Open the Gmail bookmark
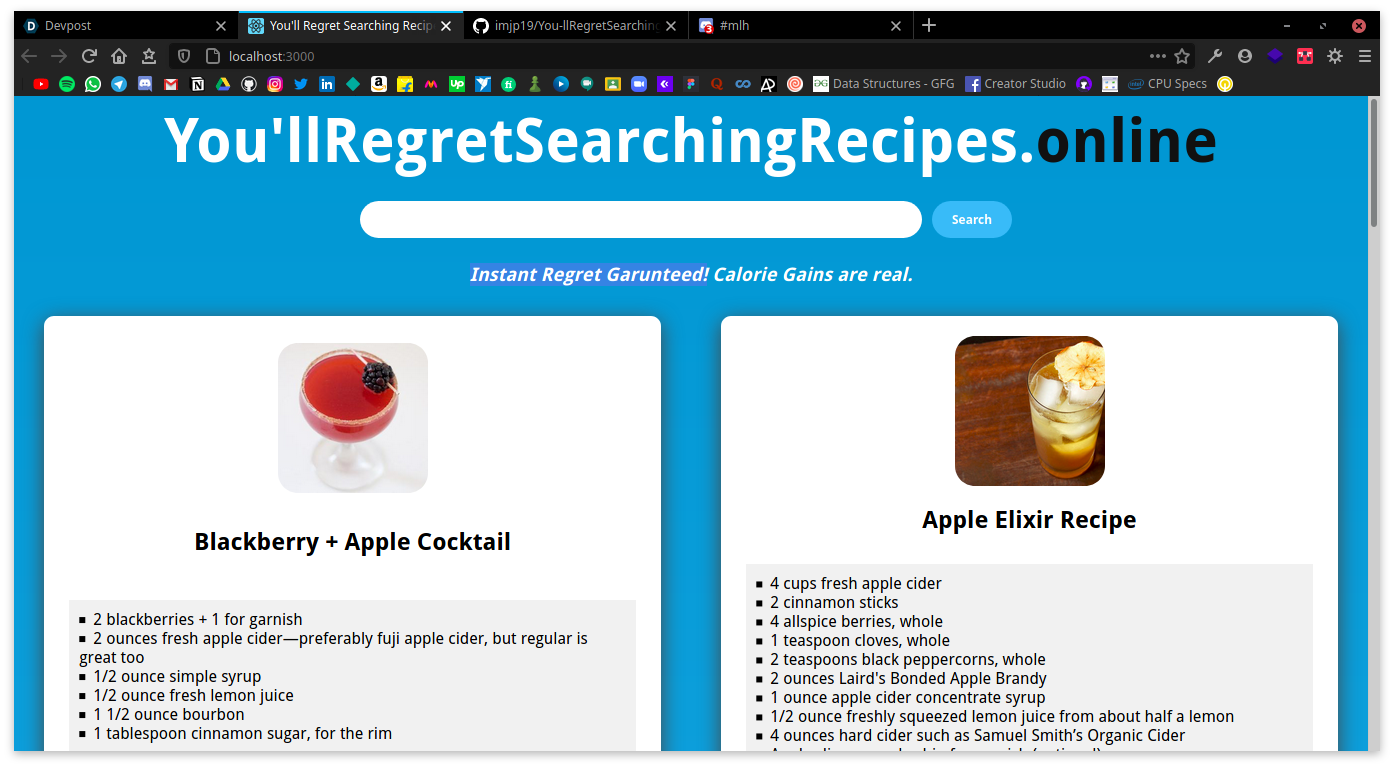 click(x=171, y=84)
